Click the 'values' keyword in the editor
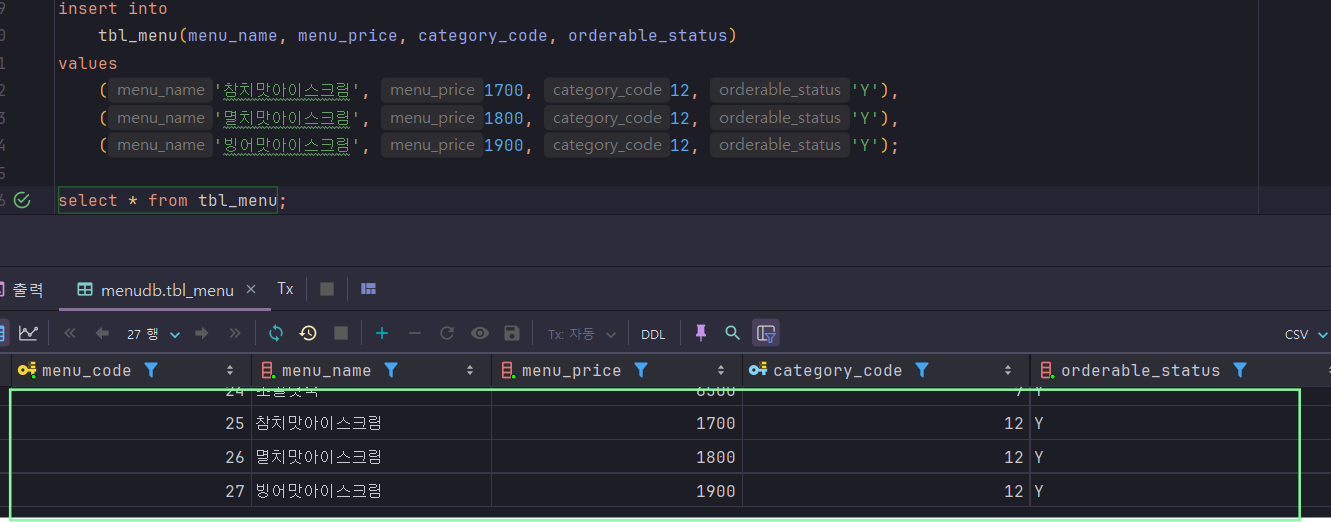 (x=88, y=63)
